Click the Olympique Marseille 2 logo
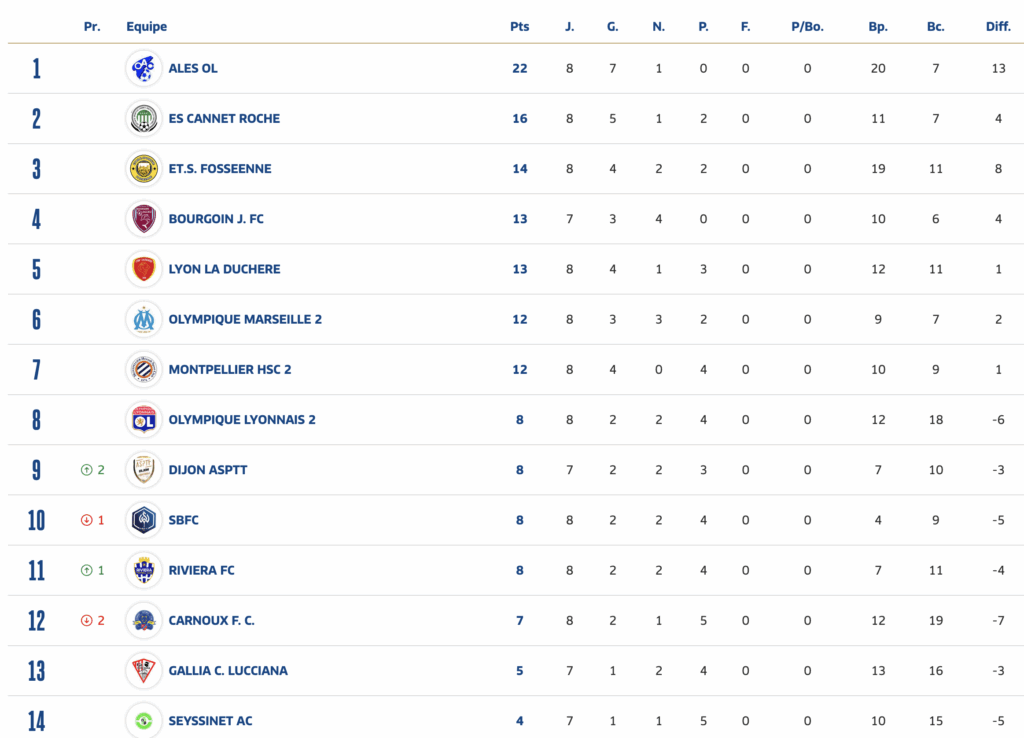The image size is (1024, 738). 144,319
